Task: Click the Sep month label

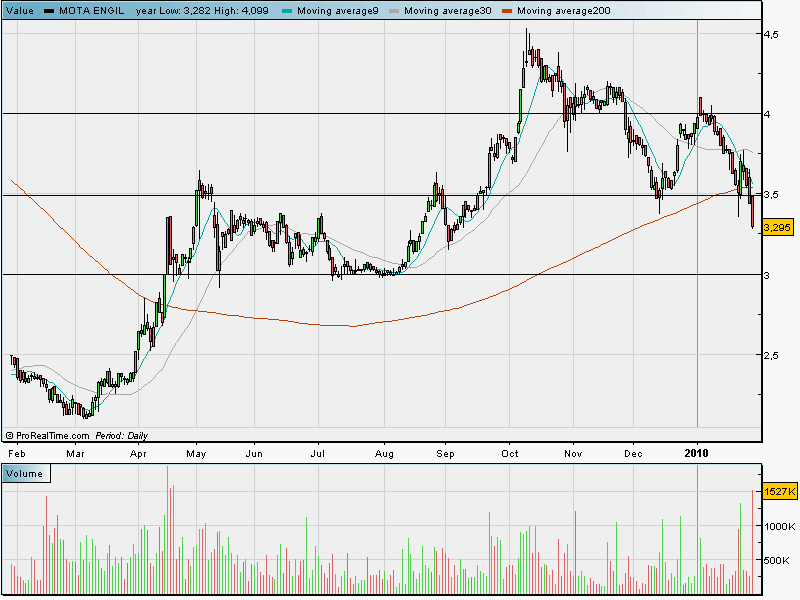Action: point(445,454)
